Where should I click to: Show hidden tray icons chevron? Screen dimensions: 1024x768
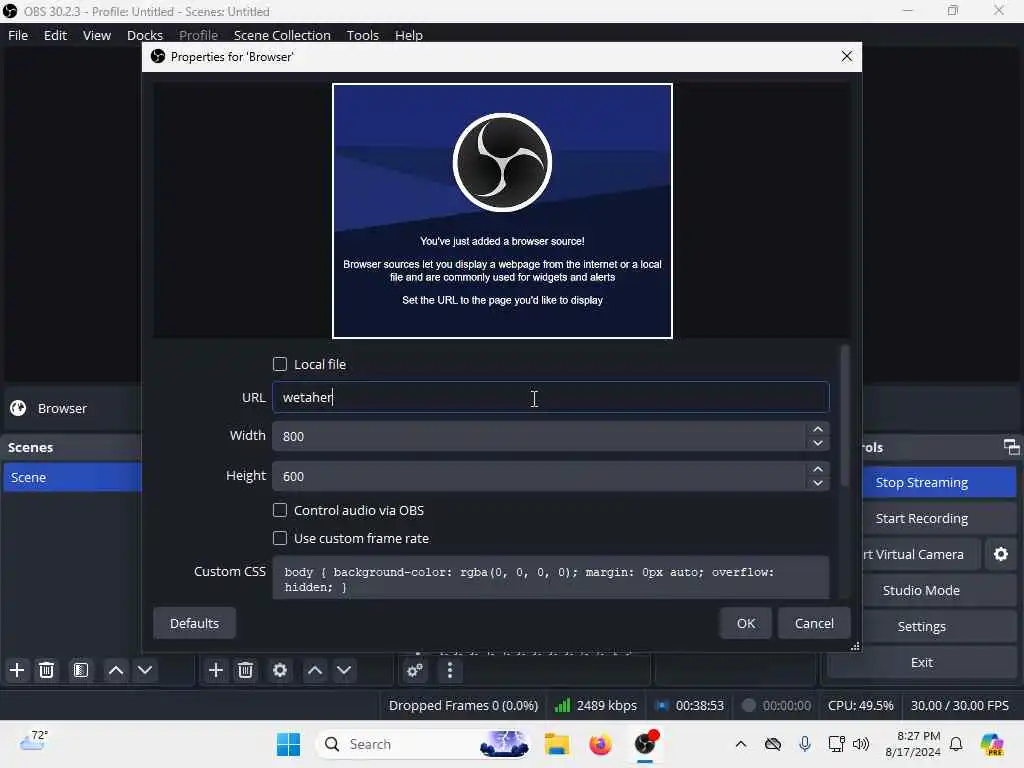click(x=741, y=744)
